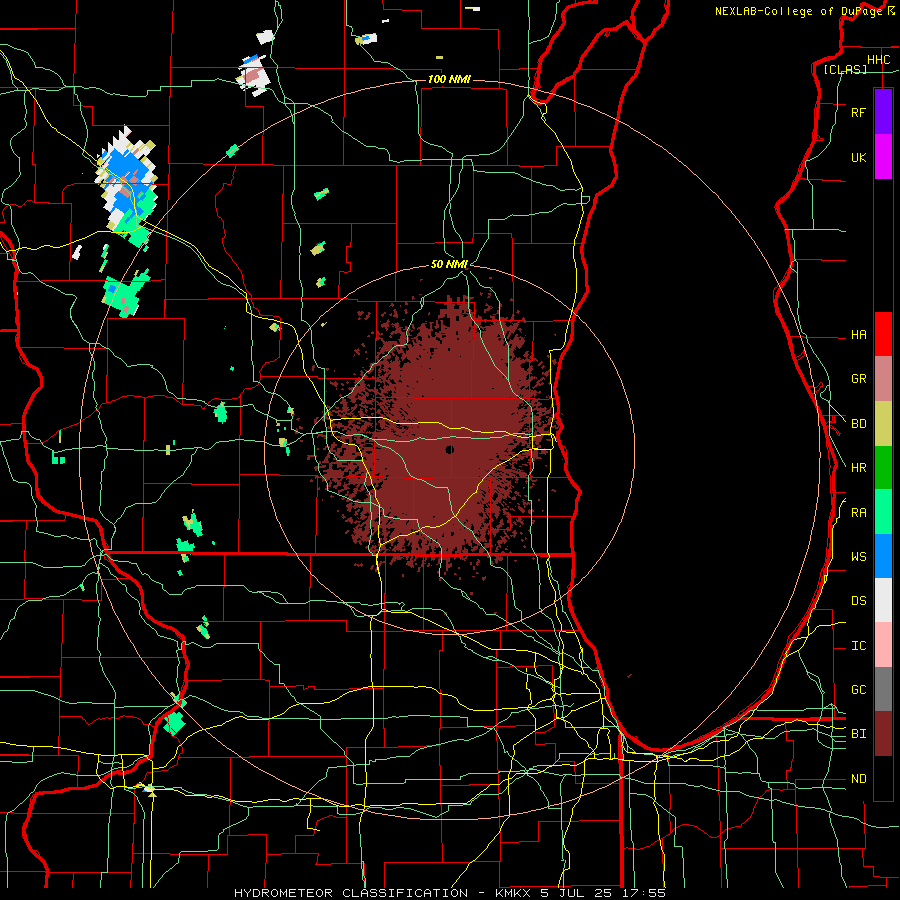The height and width of the screenshot is (900, 900).
Task: Select the GR legend color block
Action: [883, 378]
